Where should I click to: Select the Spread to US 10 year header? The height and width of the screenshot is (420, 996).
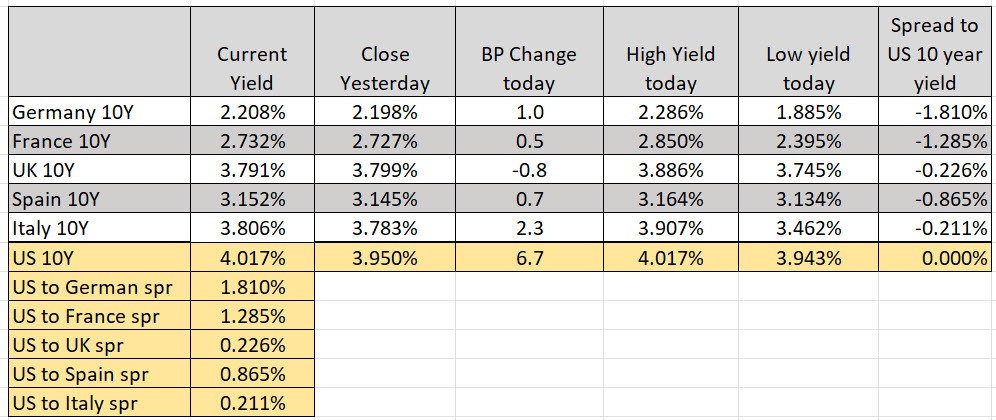(935, 53)
